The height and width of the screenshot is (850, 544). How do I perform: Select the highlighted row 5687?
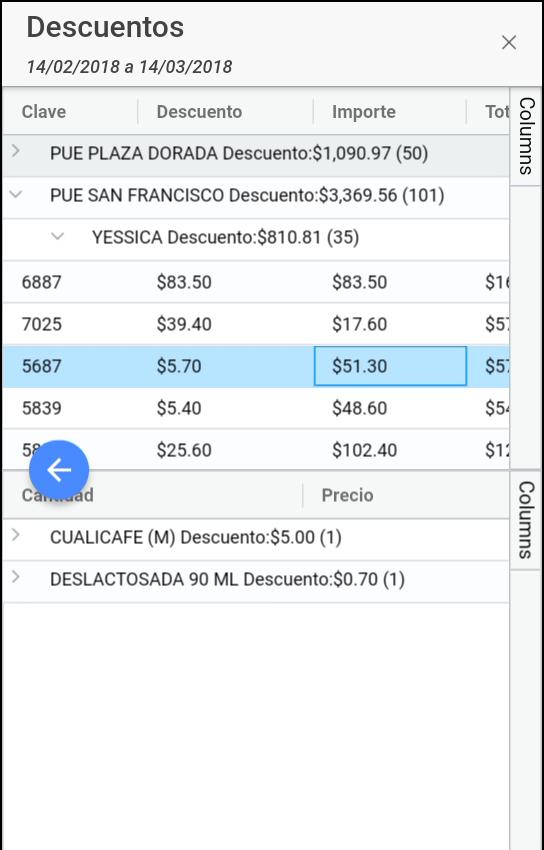(x=256, y=366)
